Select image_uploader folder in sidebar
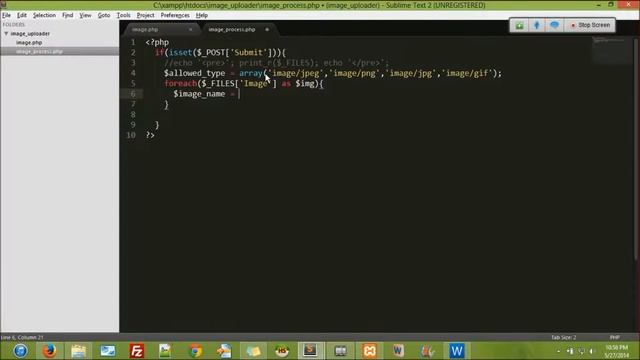640x360 pixels. tap(30, 33)
